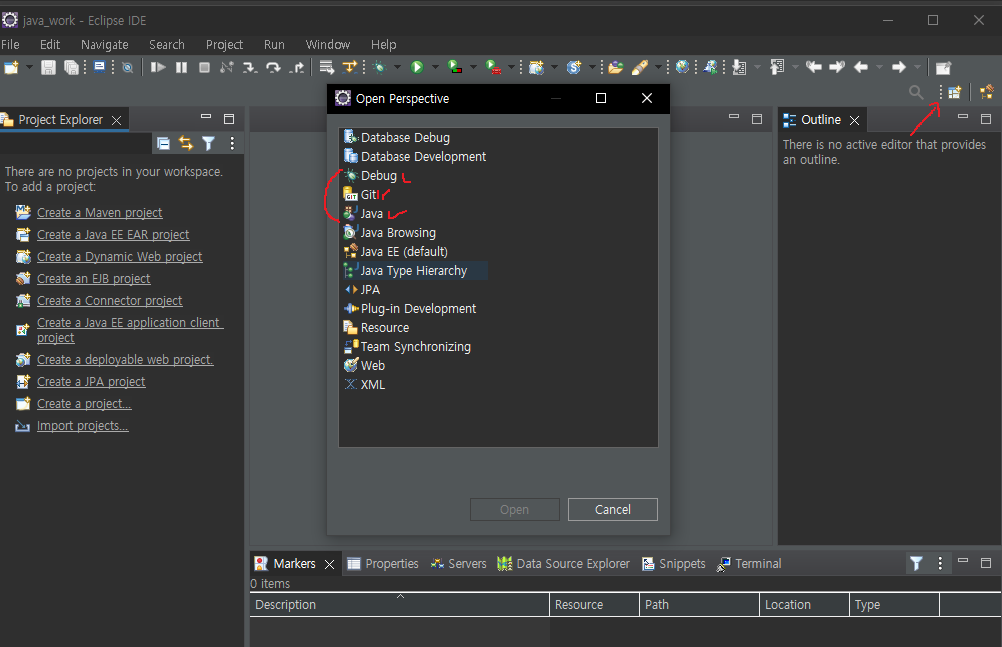Open the dropdown arrow next to Debug icon

tap(397, 67)
